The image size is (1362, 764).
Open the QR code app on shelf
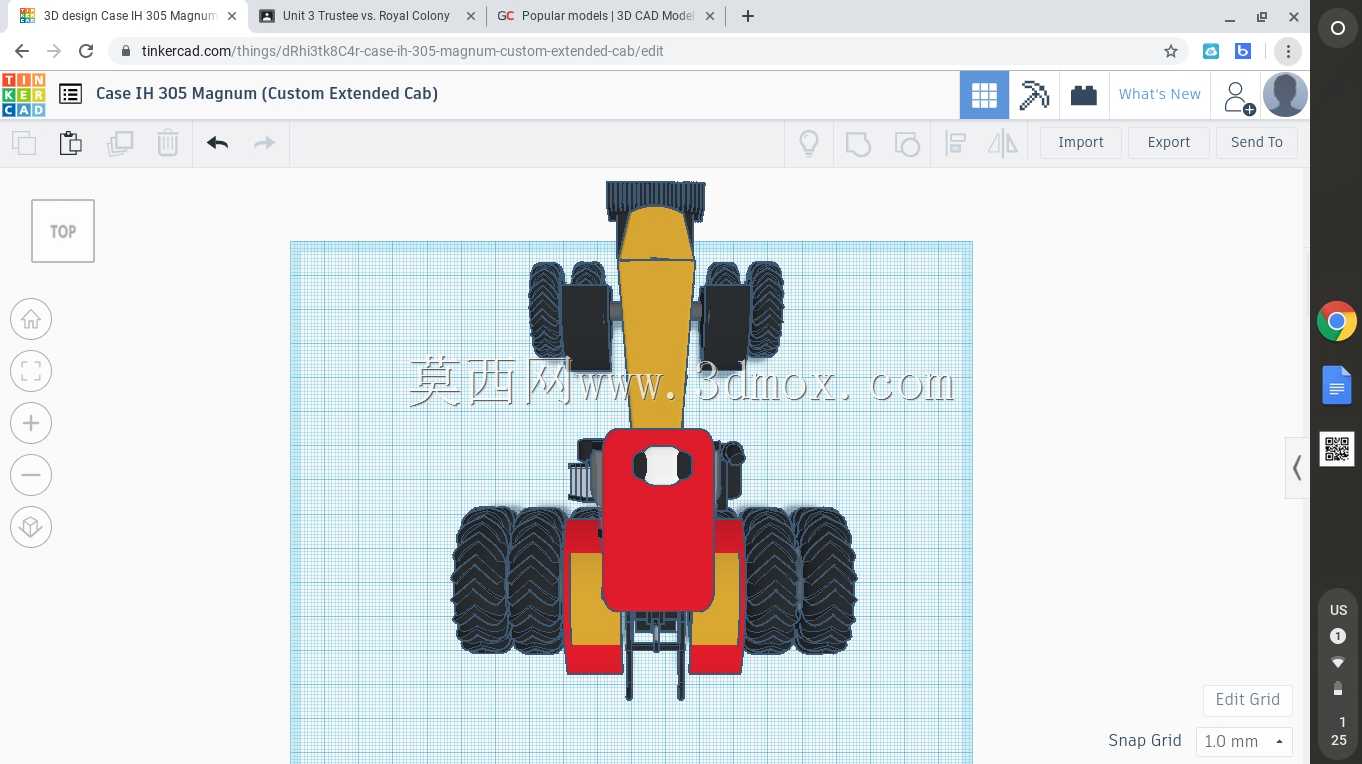(x=1337, y=449)
